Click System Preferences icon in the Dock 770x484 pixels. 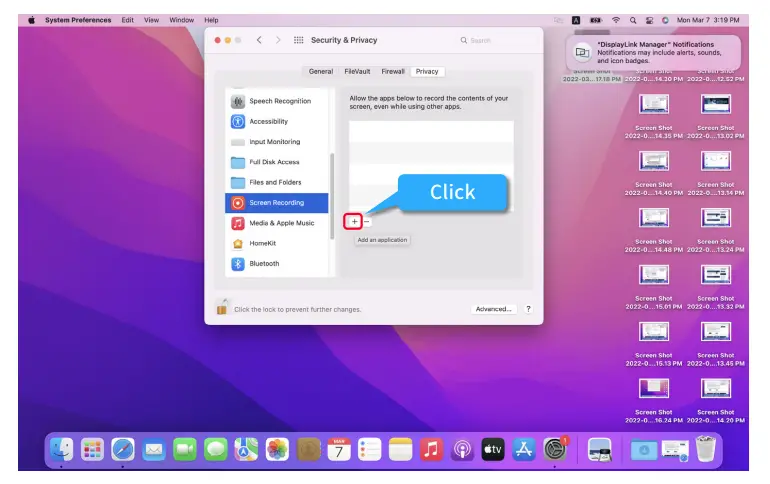point(555,449)
